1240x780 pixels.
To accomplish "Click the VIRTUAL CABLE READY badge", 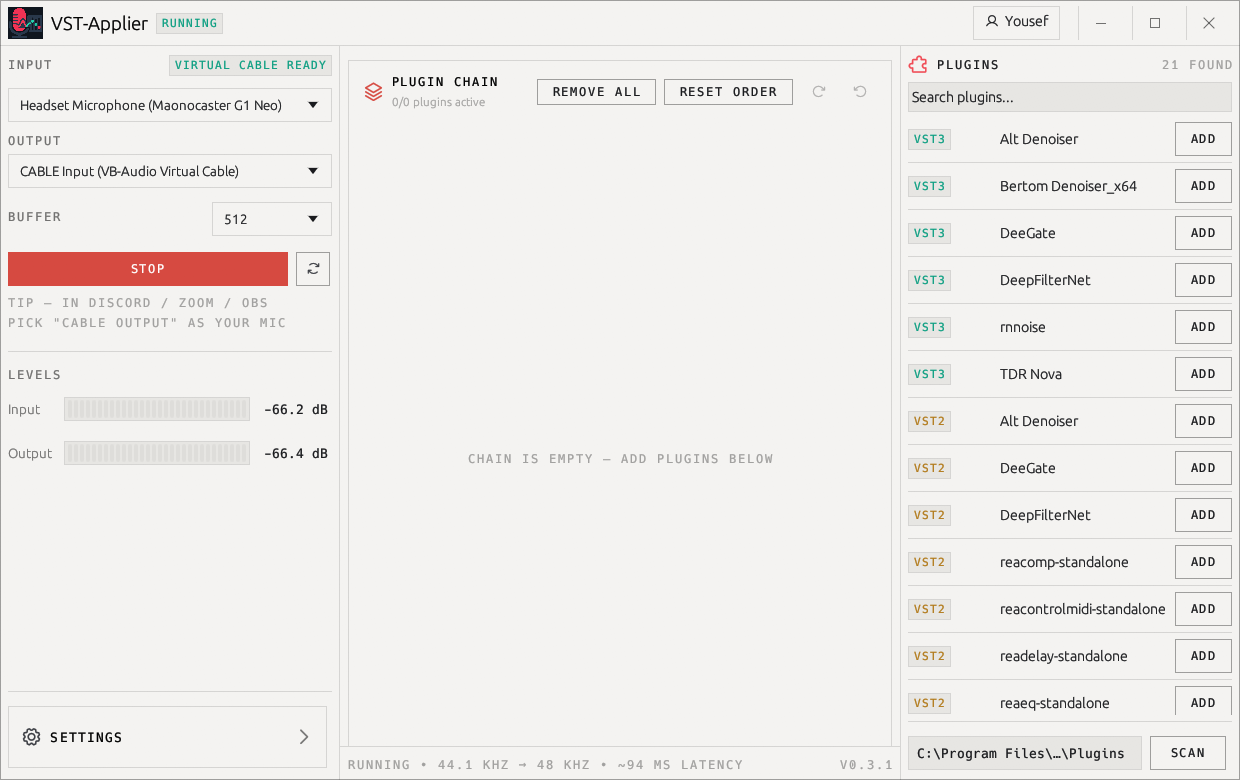I will click(x=251, y=65).
